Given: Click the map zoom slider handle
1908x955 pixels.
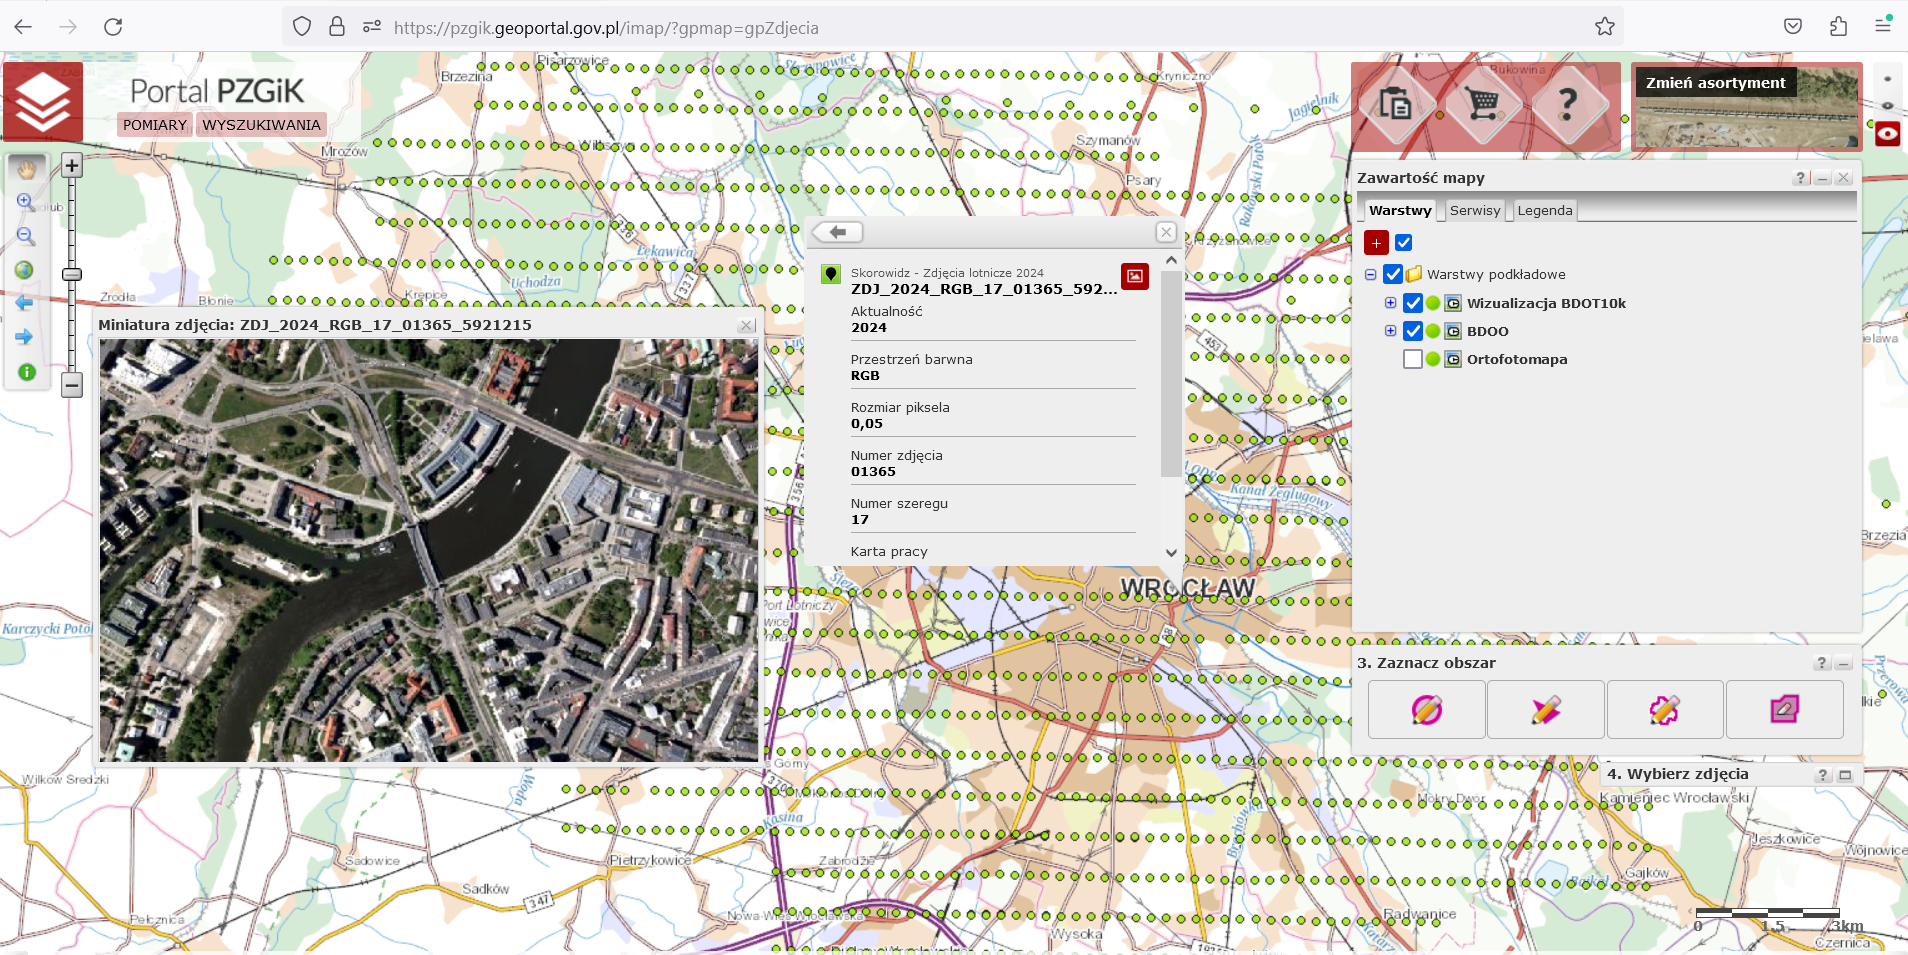Looking at the screenshot, I should [x=72, y=274].
